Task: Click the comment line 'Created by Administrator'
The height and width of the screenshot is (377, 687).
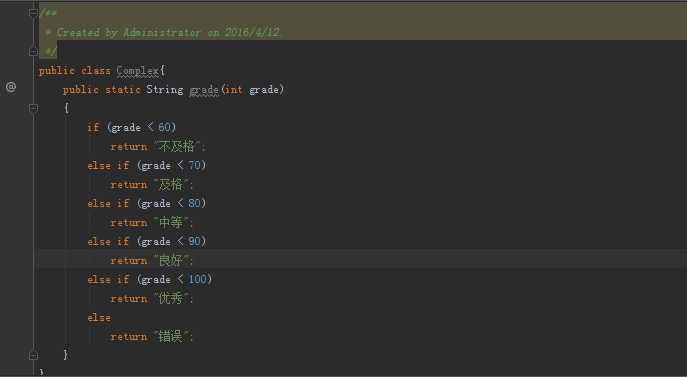Action: [168, 32]
